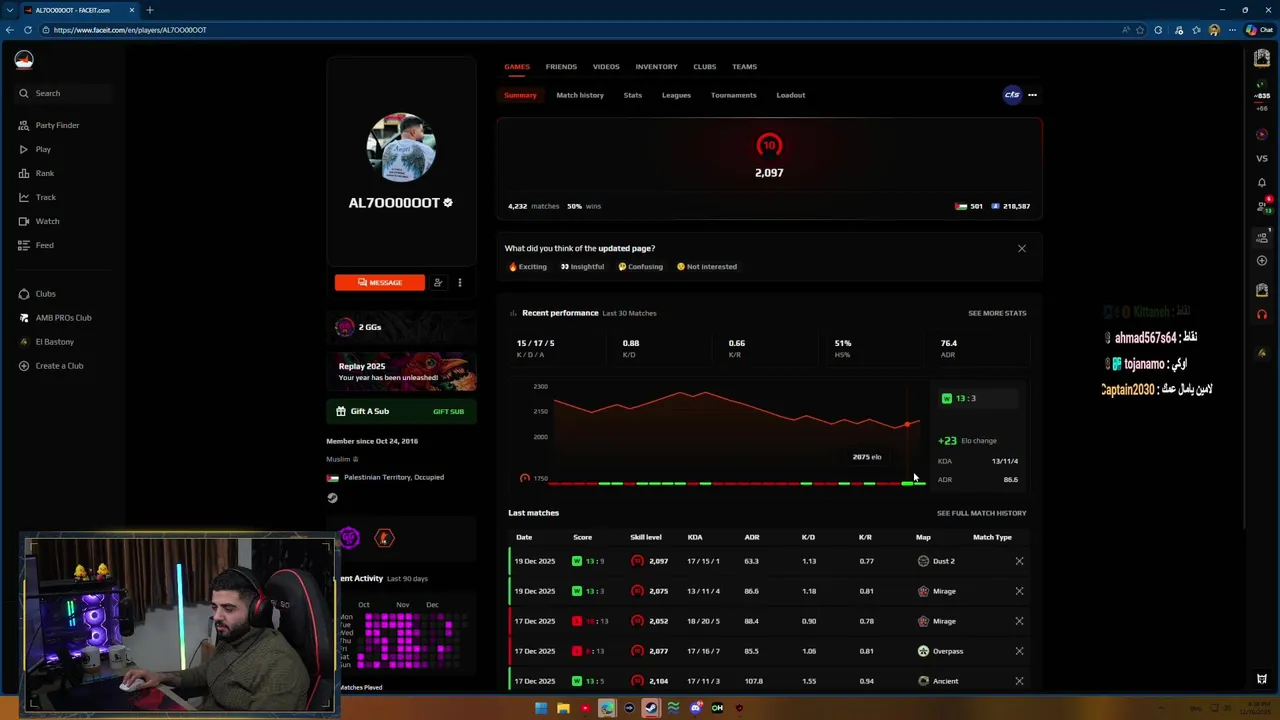Viewport: 1280px width, 720px height.
Task: Click See More Stats link
Action: coord(997,313)
